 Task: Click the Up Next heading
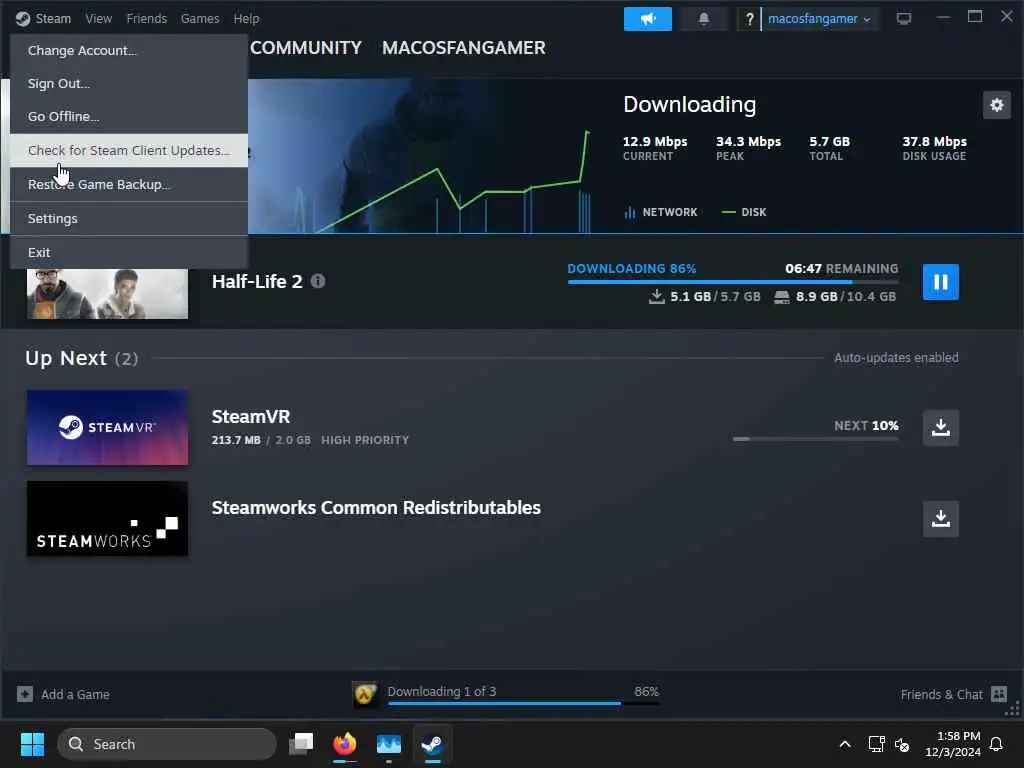[x=66, y=358]
